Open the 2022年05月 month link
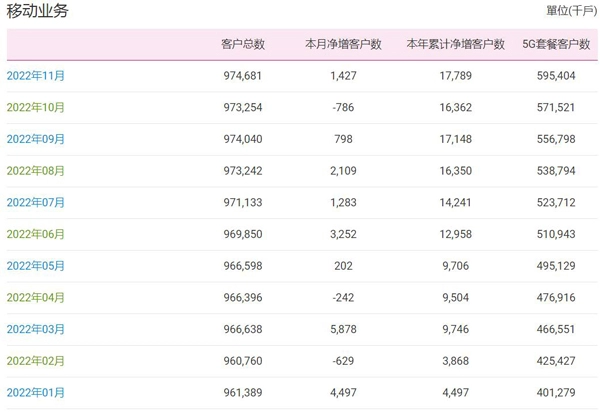The height and width of the screenshot is (412, 600). point(36,266)
